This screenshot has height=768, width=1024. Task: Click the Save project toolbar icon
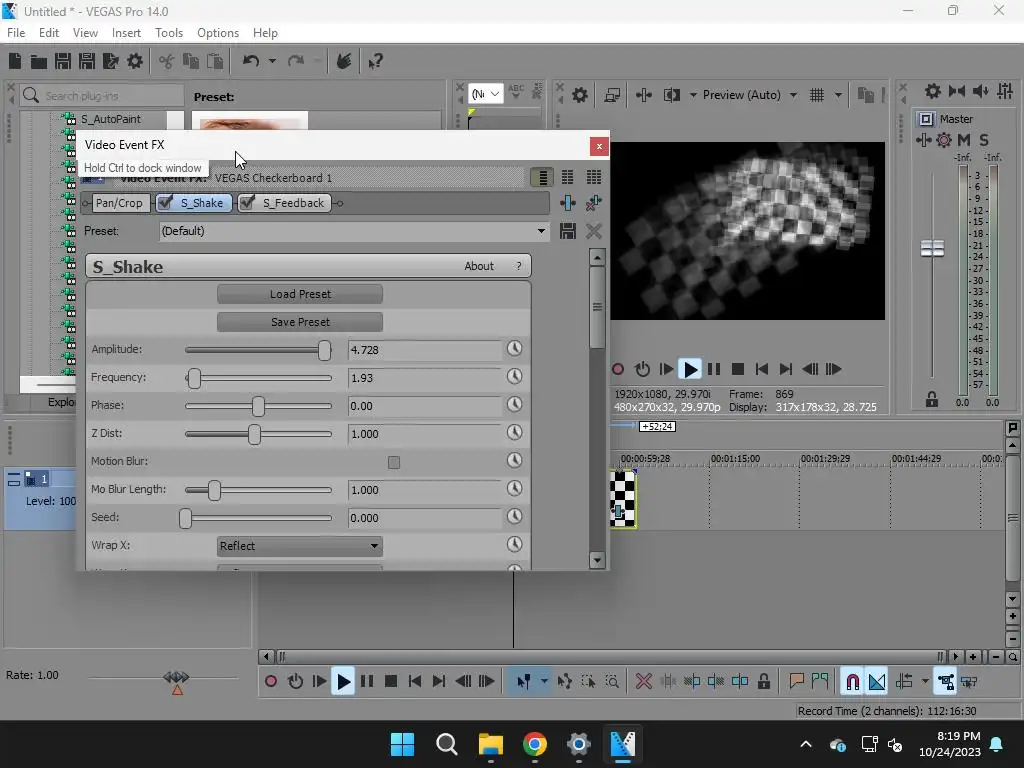pyautogui.click(x=63, y=61)
